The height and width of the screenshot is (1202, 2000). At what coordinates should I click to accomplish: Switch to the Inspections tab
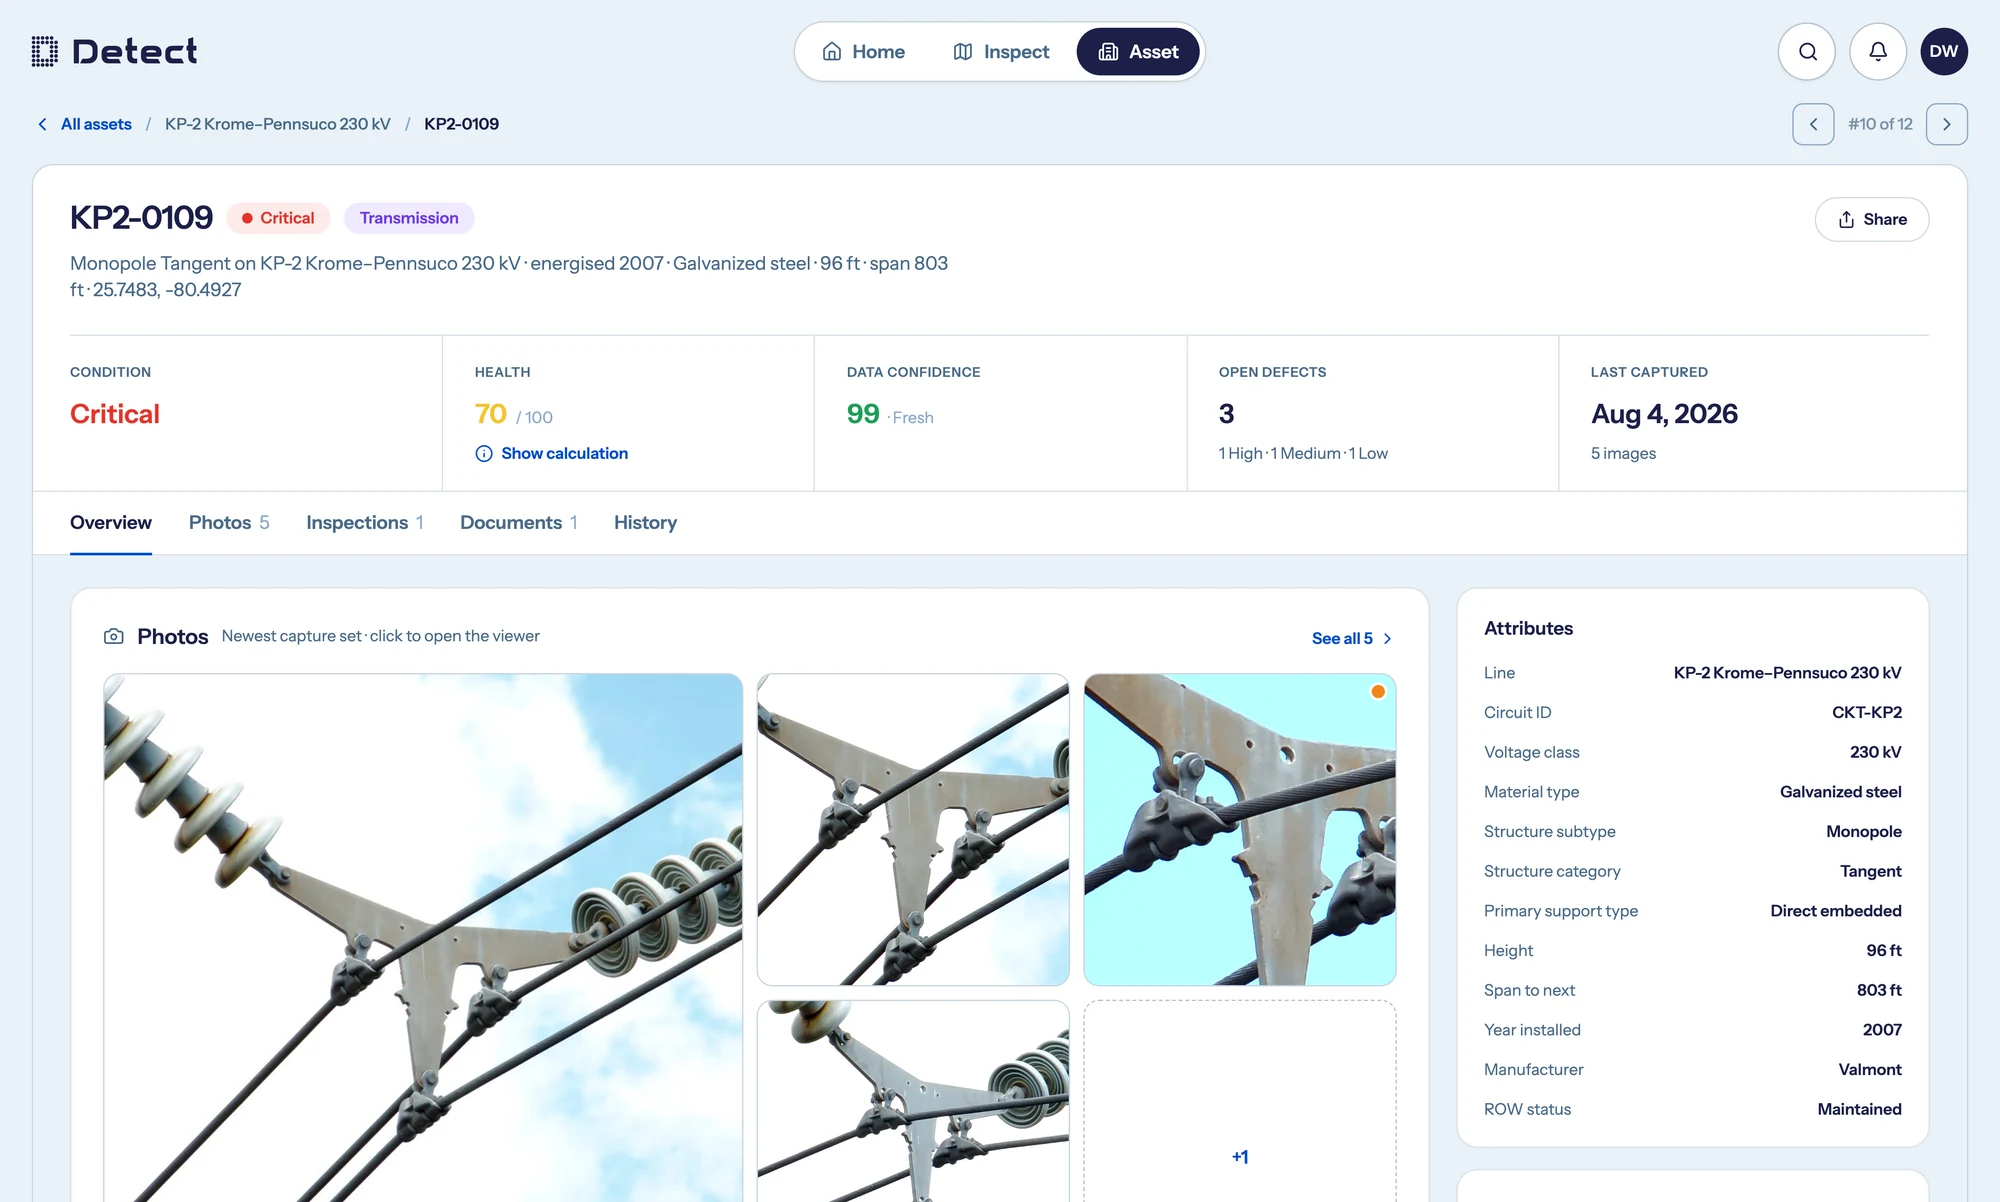[365, 522]
